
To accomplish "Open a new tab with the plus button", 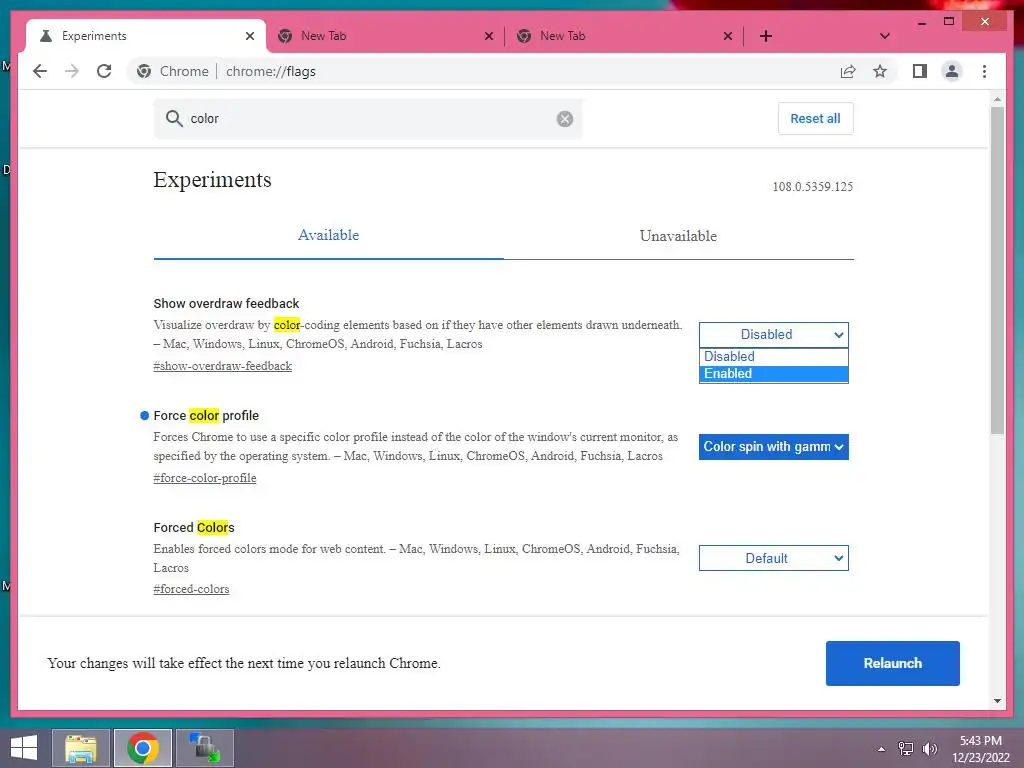I will pyautogui.click(x=765, y=36).
